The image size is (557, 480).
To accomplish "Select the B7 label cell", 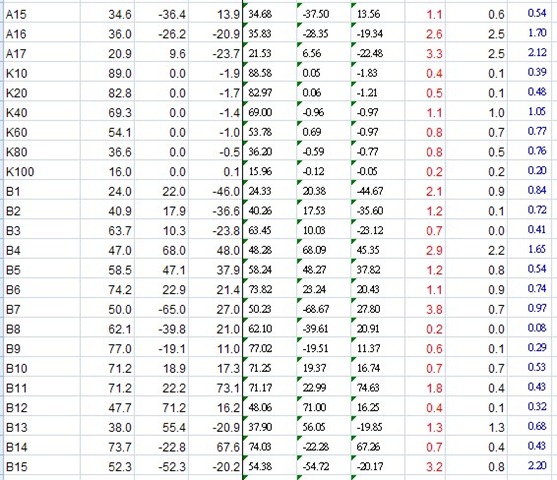I will [x=42, y=309].
